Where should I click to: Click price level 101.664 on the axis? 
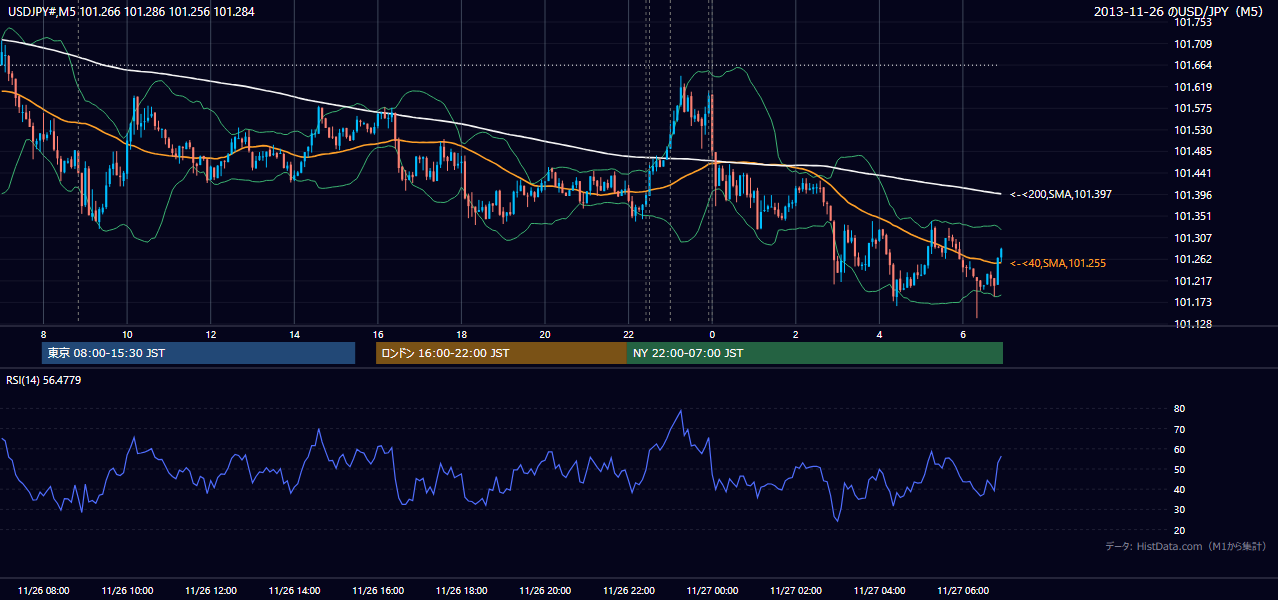pyautogui.click(x=1193, y=65)
